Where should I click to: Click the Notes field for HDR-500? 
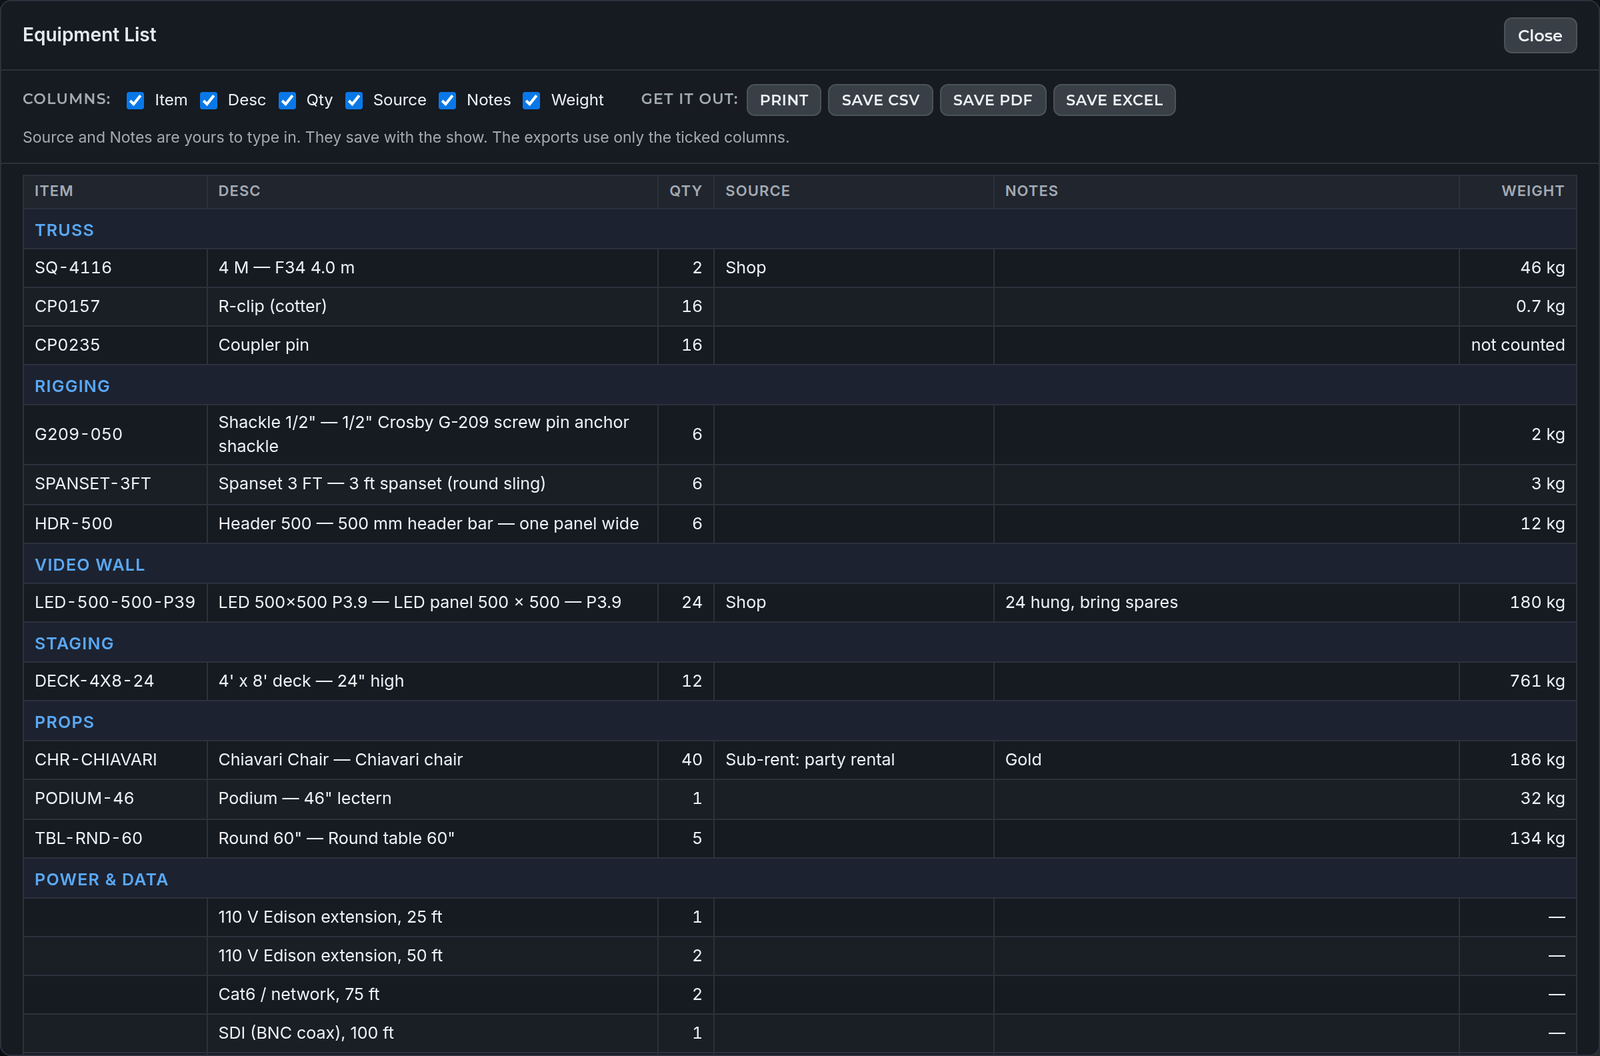point(1227,524)
